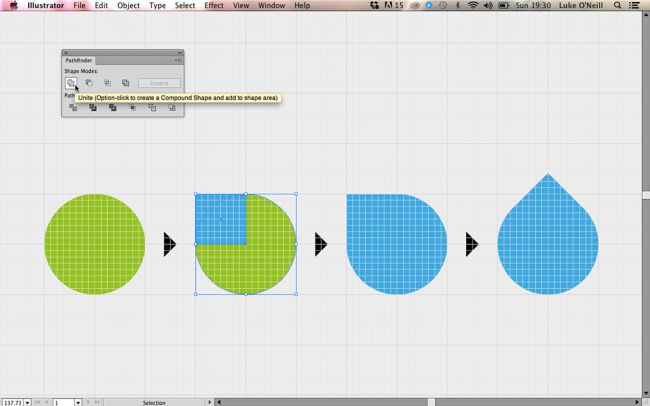The height and width of the screenshot is (406, 650).
Task: Open the artboard number dropdown
Action: click(x=77, y=401)
